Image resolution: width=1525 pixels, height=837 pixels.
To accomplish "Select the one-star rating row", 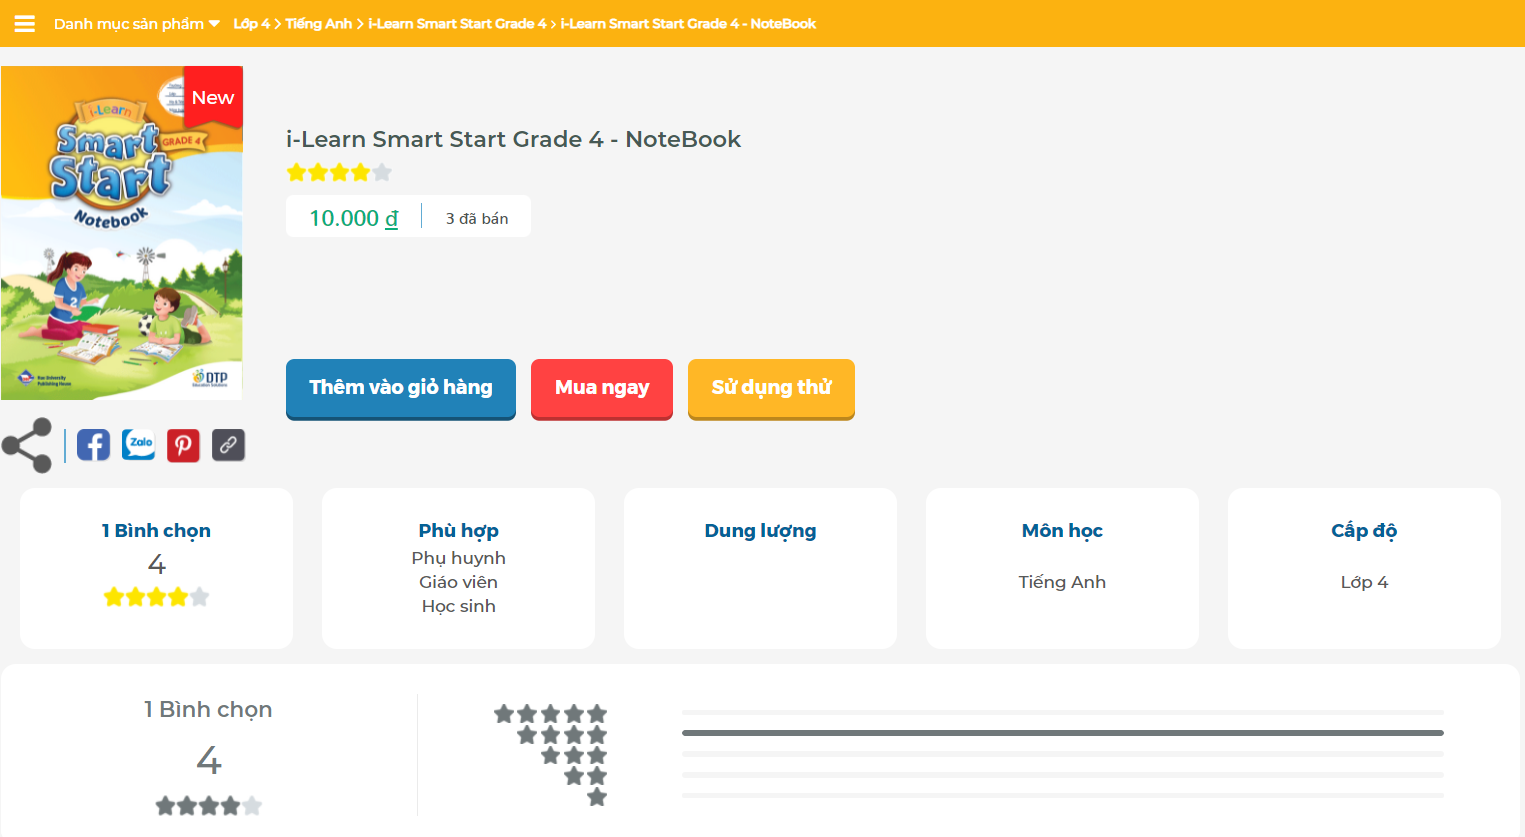I will 597,797.
